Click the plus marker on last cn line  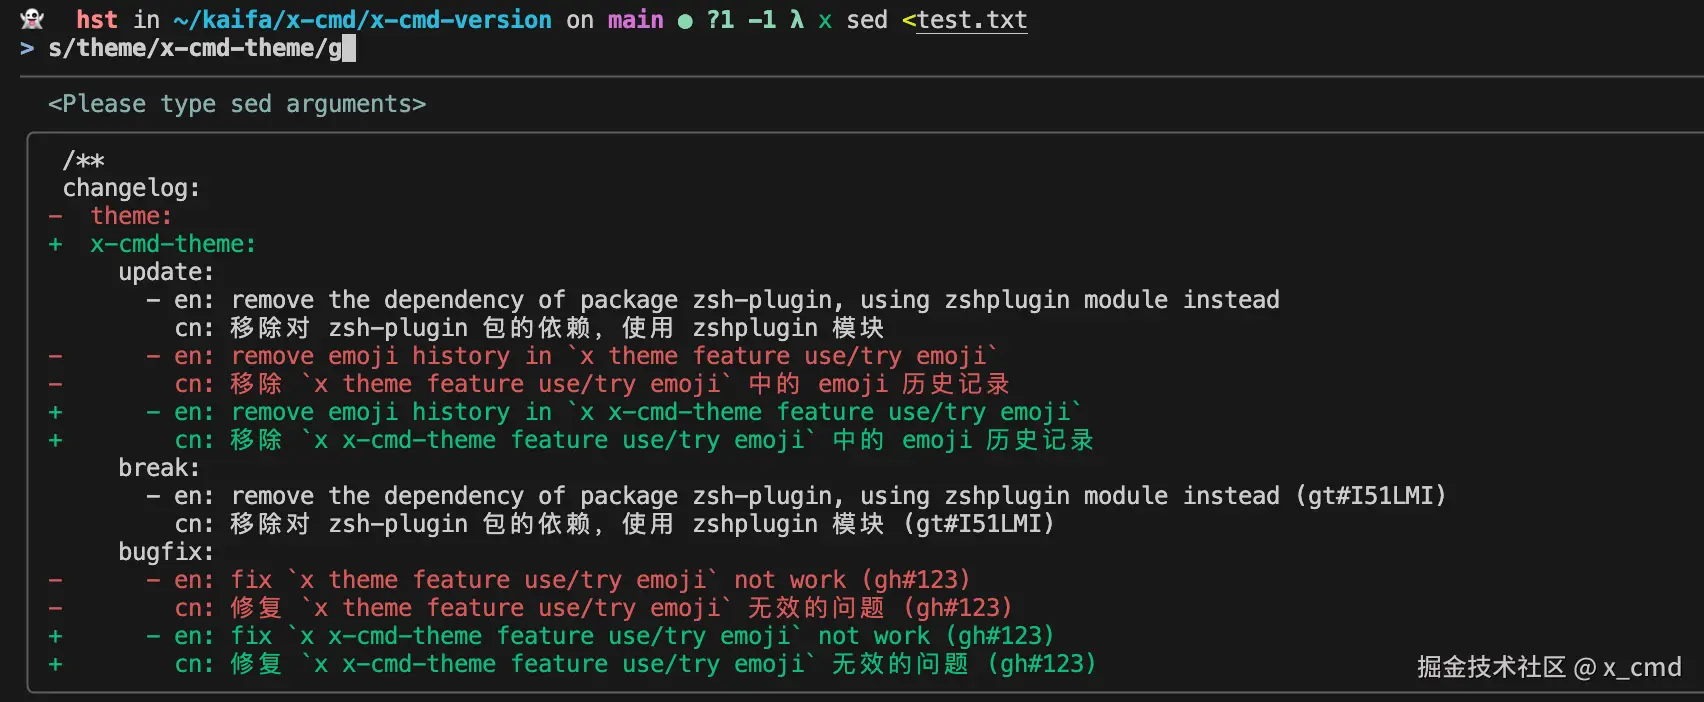(x=55, y=664)
